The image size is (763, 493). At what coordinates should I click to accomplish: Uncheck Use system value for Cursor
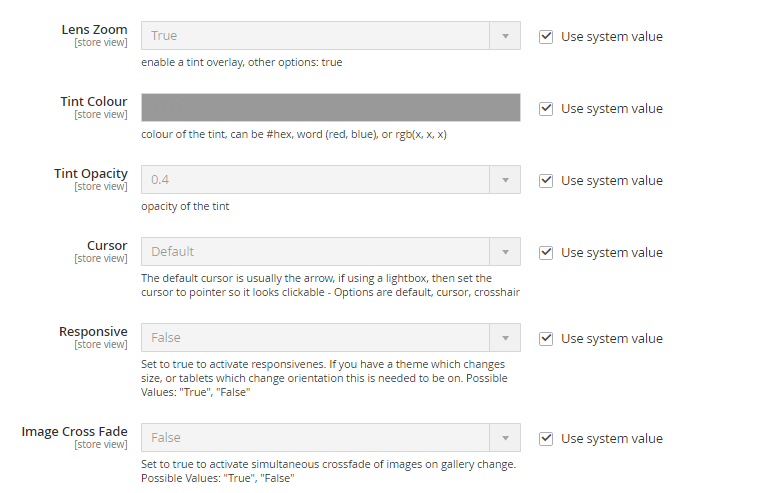546,253
